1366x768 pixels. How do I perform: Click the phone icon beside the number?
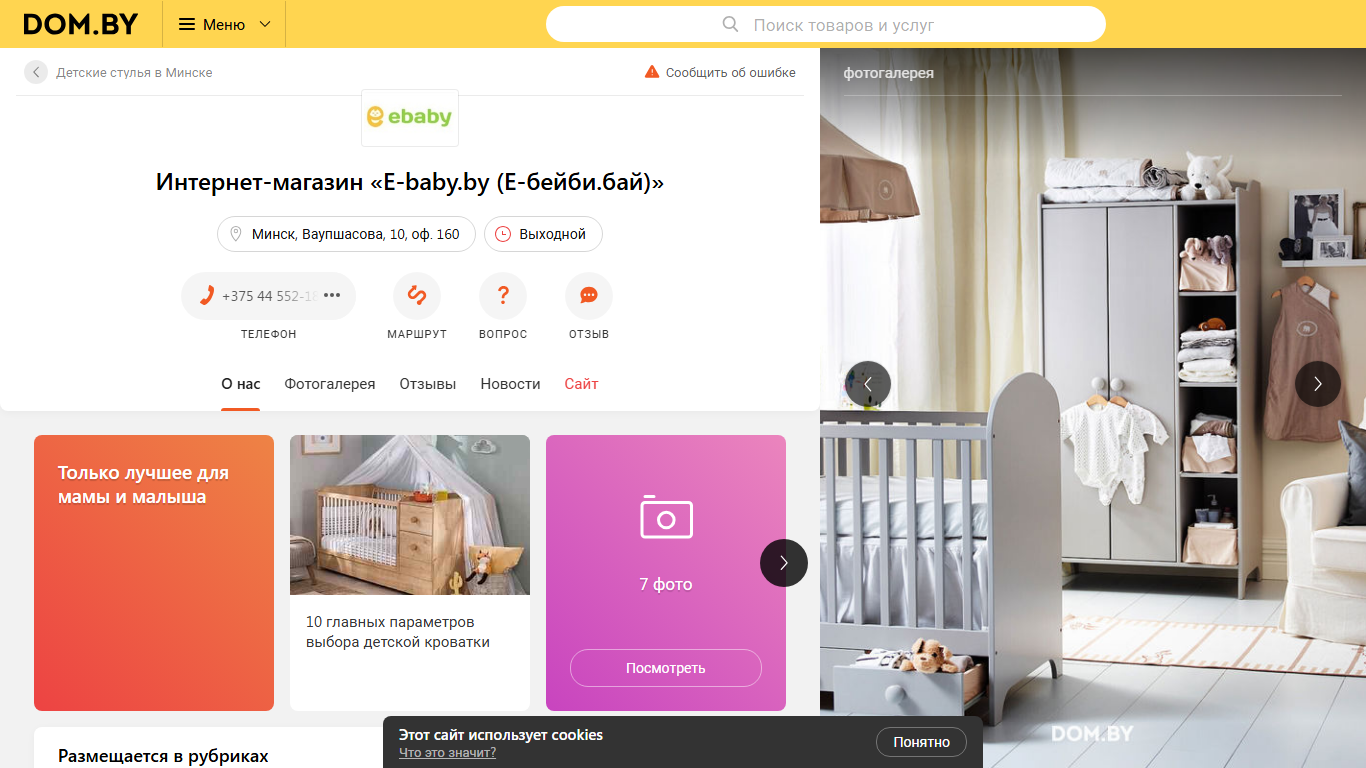(x=207, y=296)
